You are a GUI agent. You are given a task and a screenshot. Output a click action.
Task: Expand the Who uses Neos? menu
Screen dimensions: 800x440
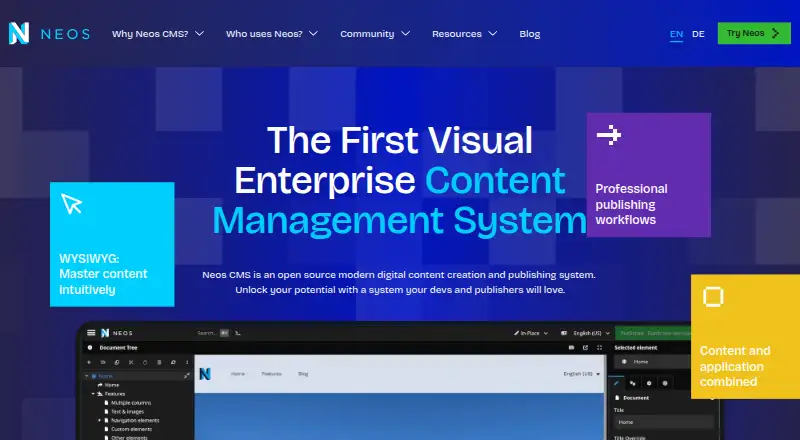tap(272, 34)
